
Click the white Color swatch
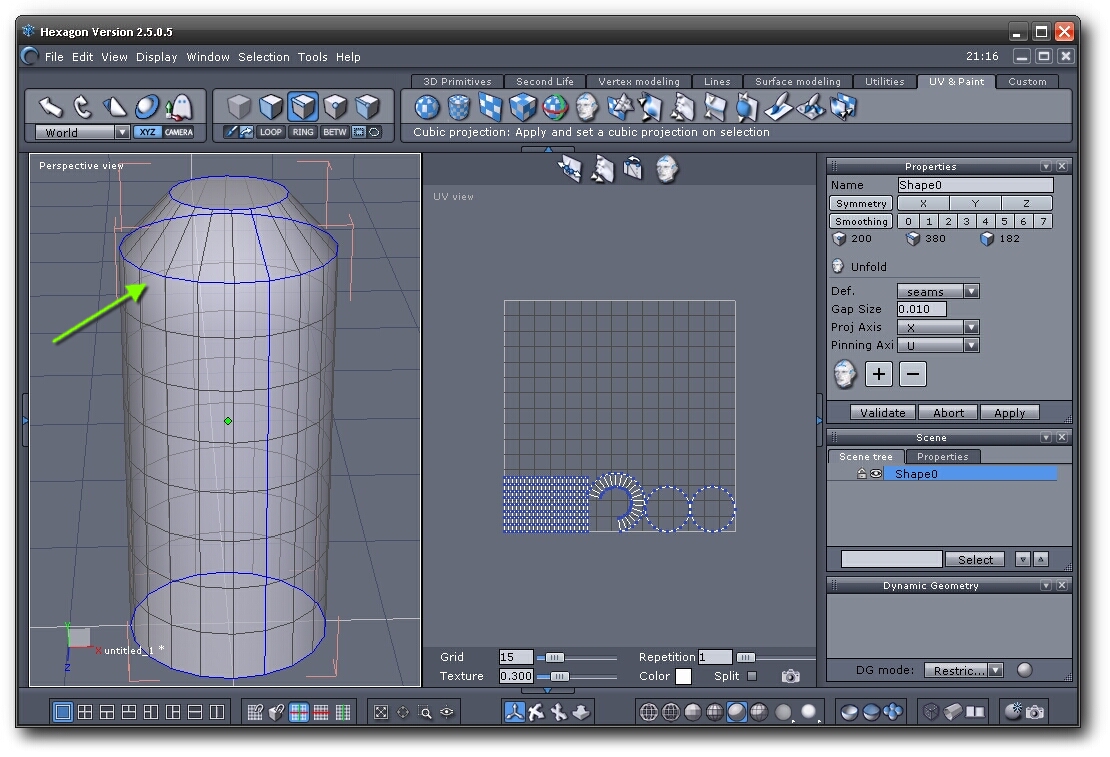coord(683,677)
